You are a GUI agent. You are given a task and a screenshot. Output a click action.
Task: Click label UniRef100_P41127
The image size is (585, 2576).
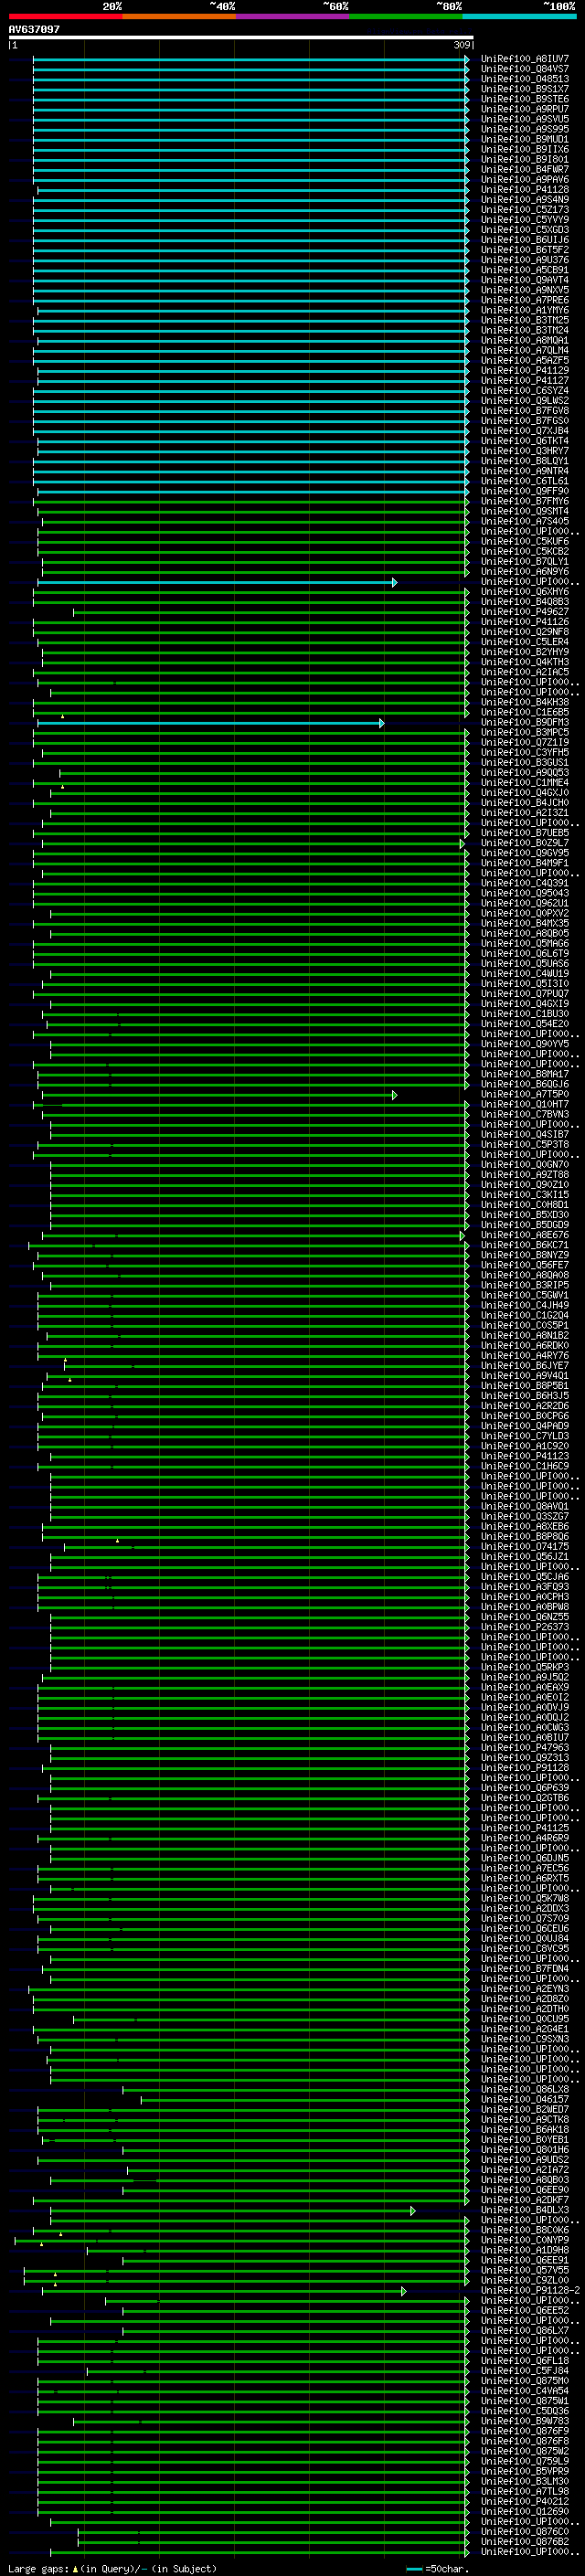coord(525,381)
